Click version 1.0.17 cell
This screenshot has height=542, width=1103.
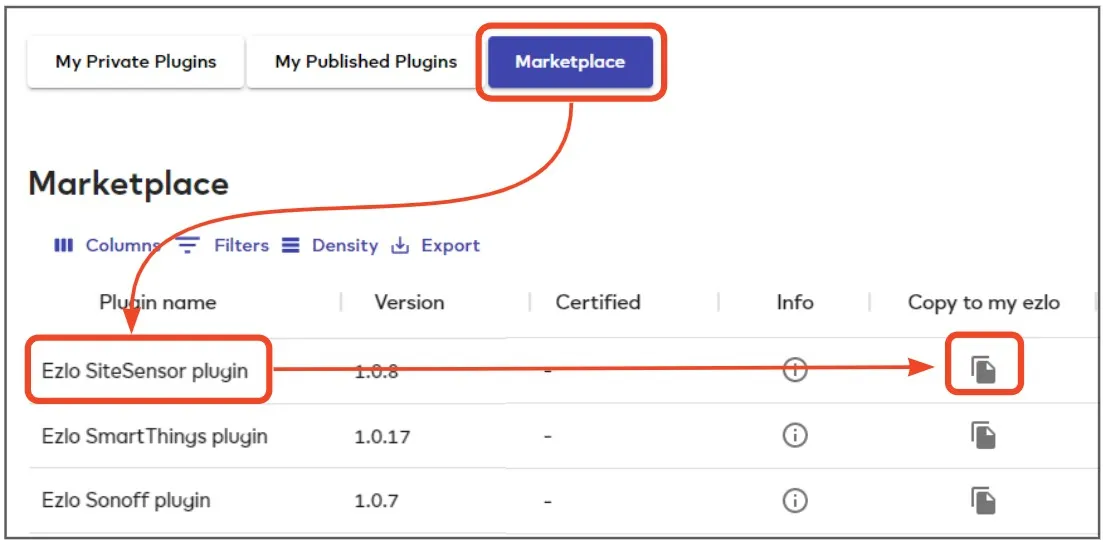pos(383,437)
